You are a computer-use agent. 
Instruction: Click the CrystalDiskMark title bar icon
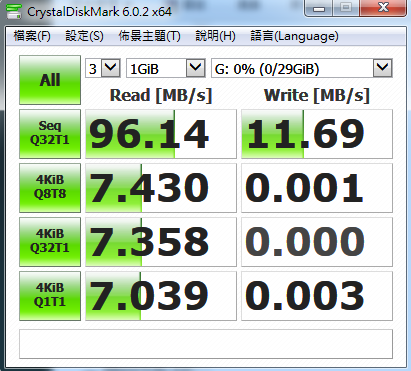tap(14, 11)
